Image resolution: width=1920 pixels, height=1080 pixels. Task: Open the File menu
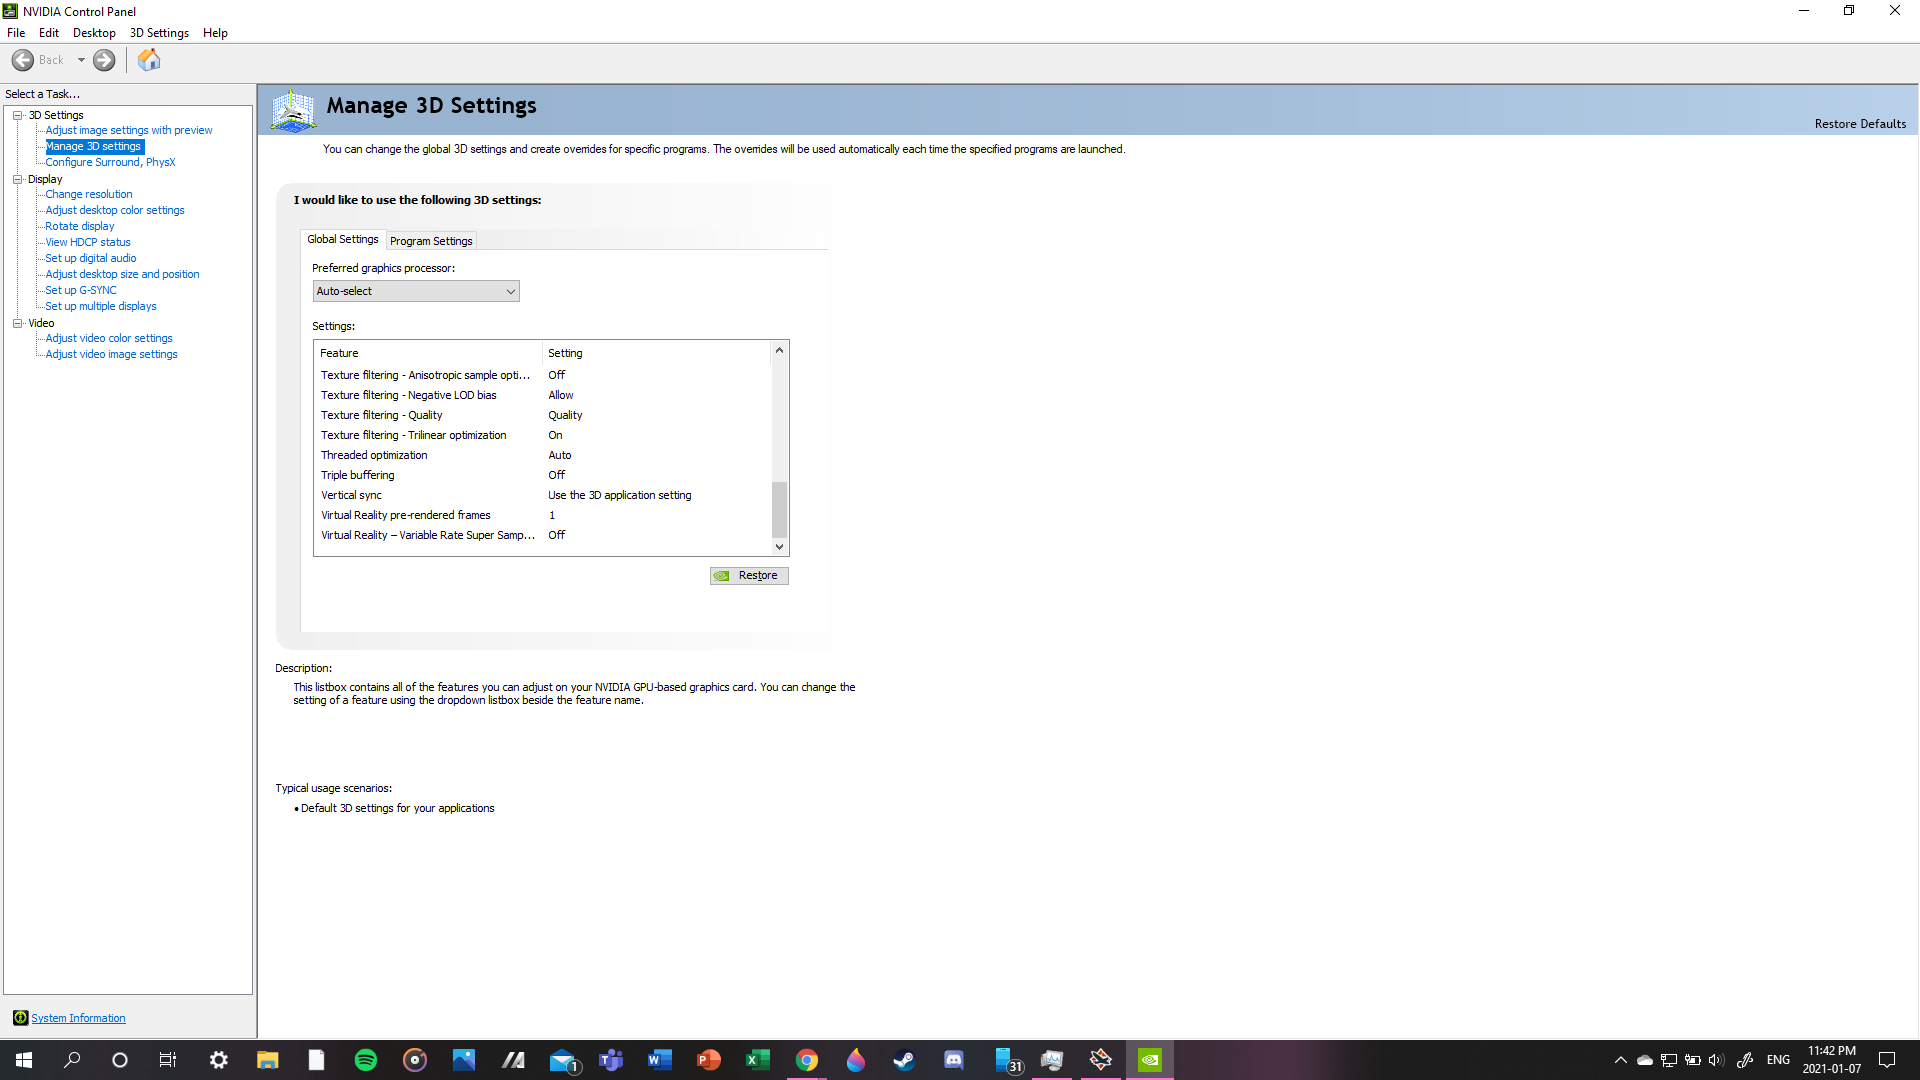[x=16, y=33]
